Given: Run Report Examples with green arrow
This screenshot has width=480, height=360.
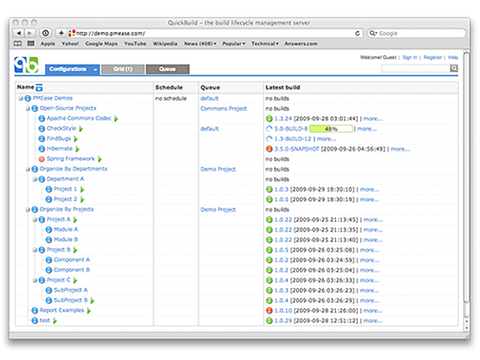Looking at the screenshot, I should click(x=89, y=311).
